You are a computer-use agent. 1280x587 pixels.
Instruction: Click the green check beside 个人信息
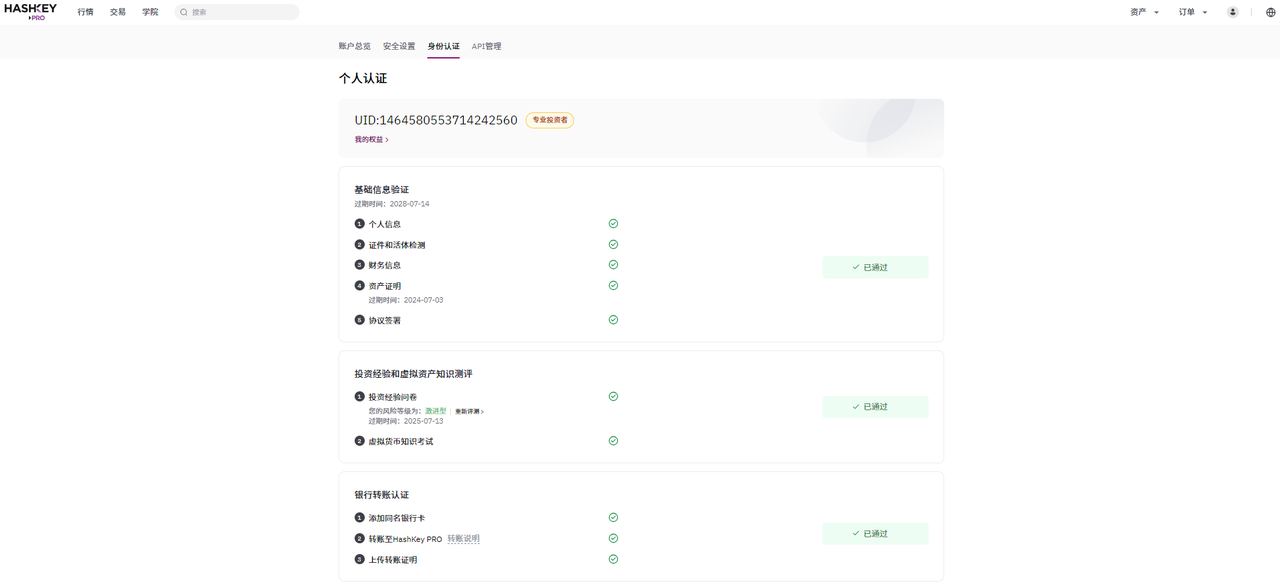[x=613, y=224]
